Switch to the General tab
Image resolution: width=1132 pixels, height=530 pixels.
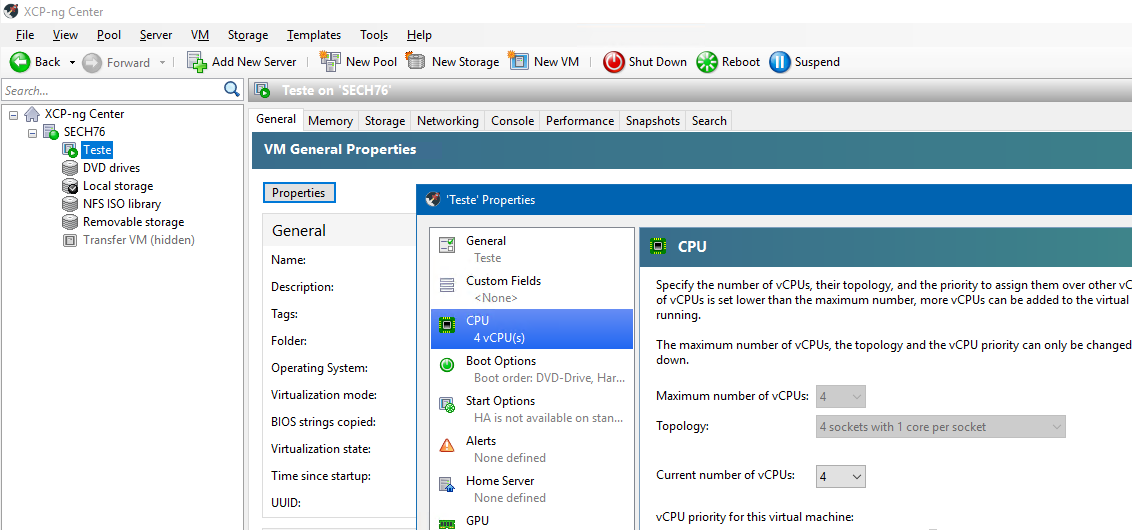click(x=276, y=119)
